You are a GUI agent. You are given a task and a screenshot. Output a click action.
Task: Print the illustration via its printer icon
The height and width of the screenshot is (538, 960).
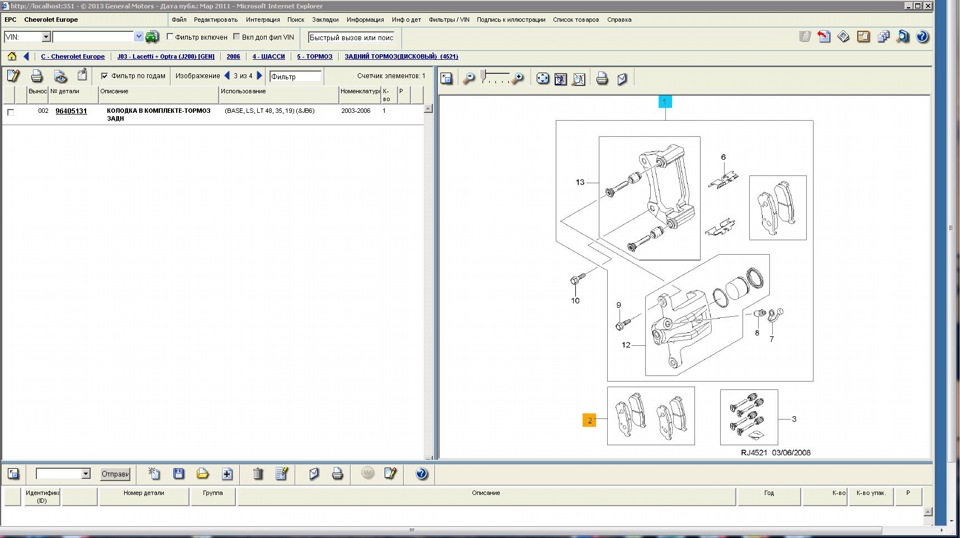[x=602, y=78]
